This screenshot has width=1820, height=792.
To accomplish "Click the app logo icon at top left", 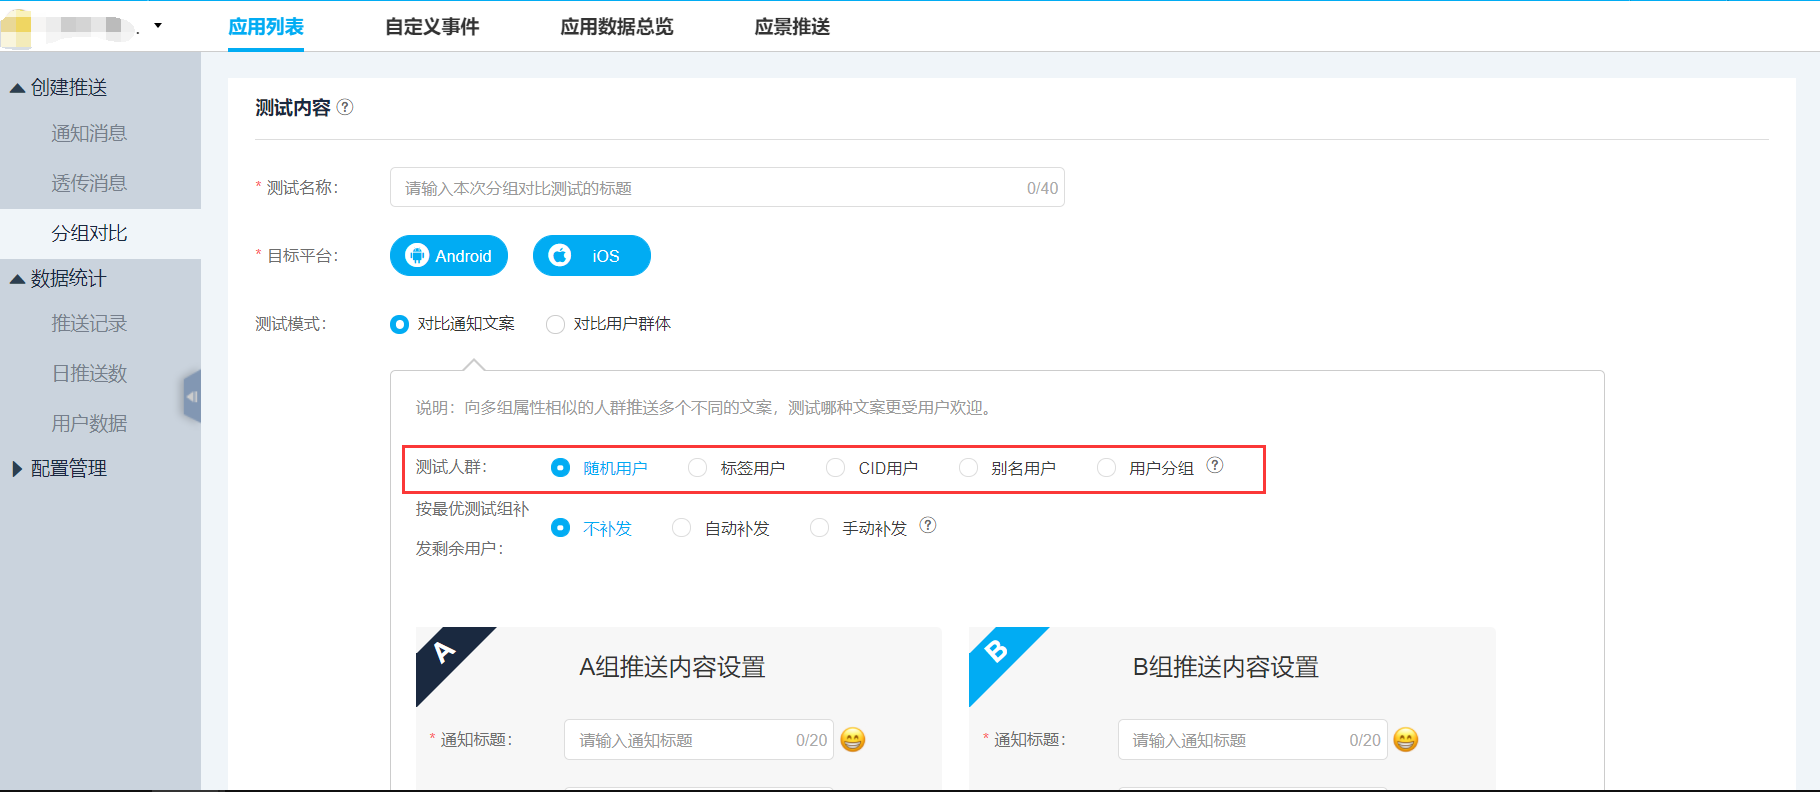I will point(17,27).
